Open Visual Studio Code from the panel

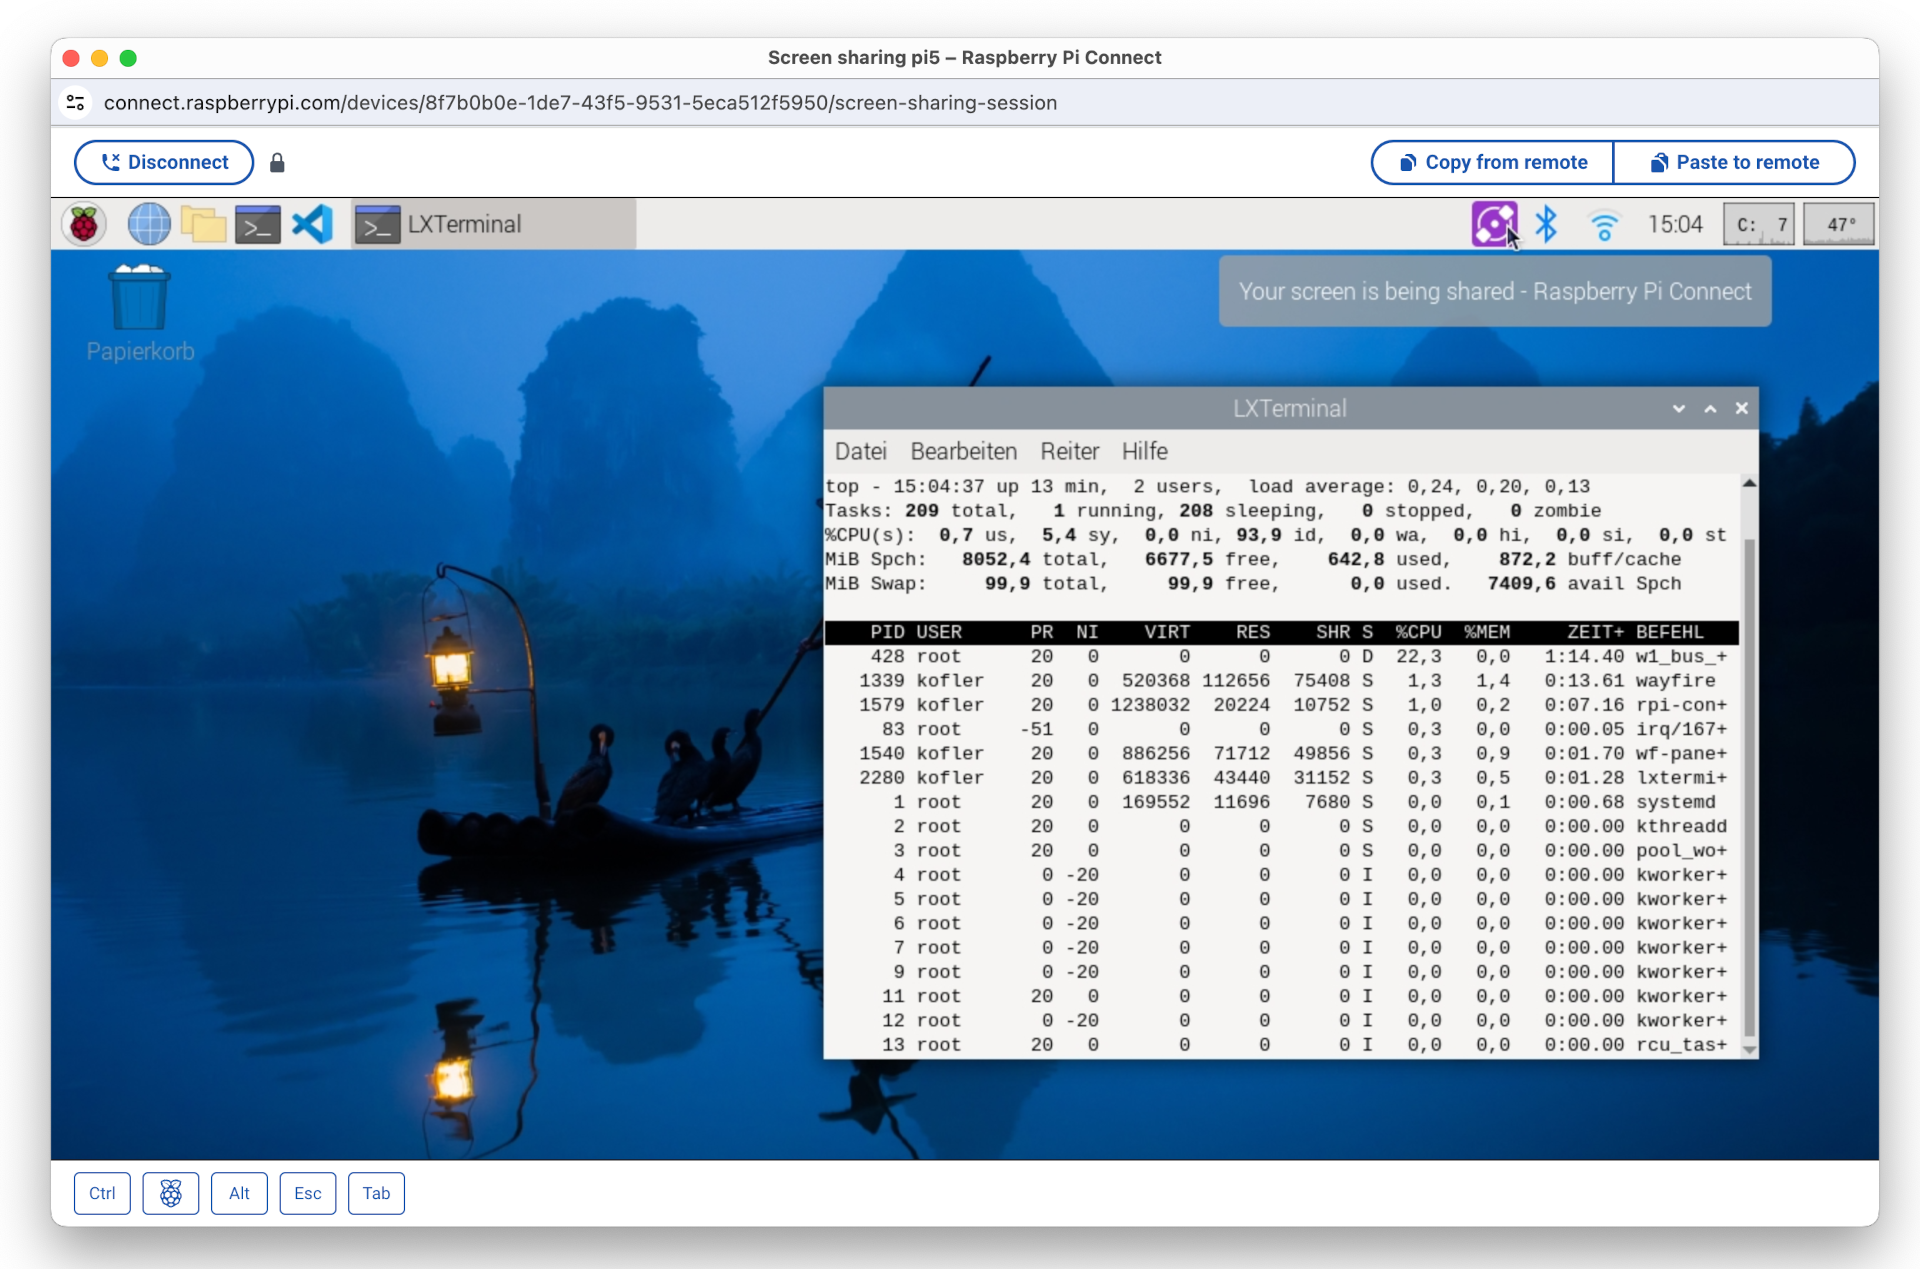click(x=312, y=224)
